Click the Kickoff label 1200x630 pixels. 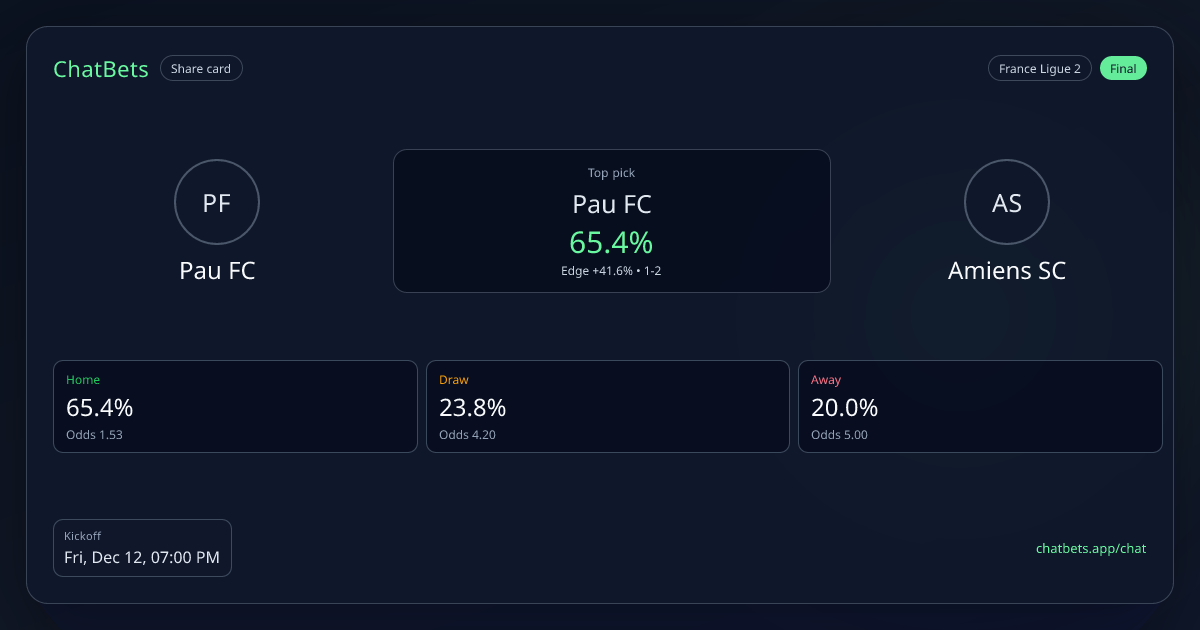[x=82, y=536]
